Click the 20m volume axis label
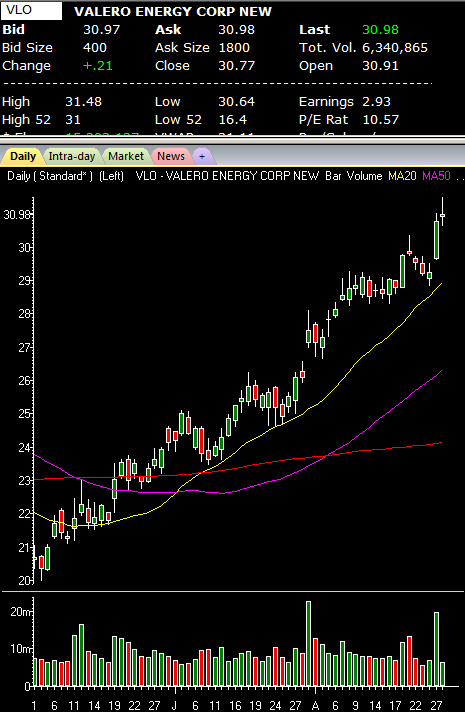Image resolution: width=465 pixels, height=712 pixels. tap(20, 612)
